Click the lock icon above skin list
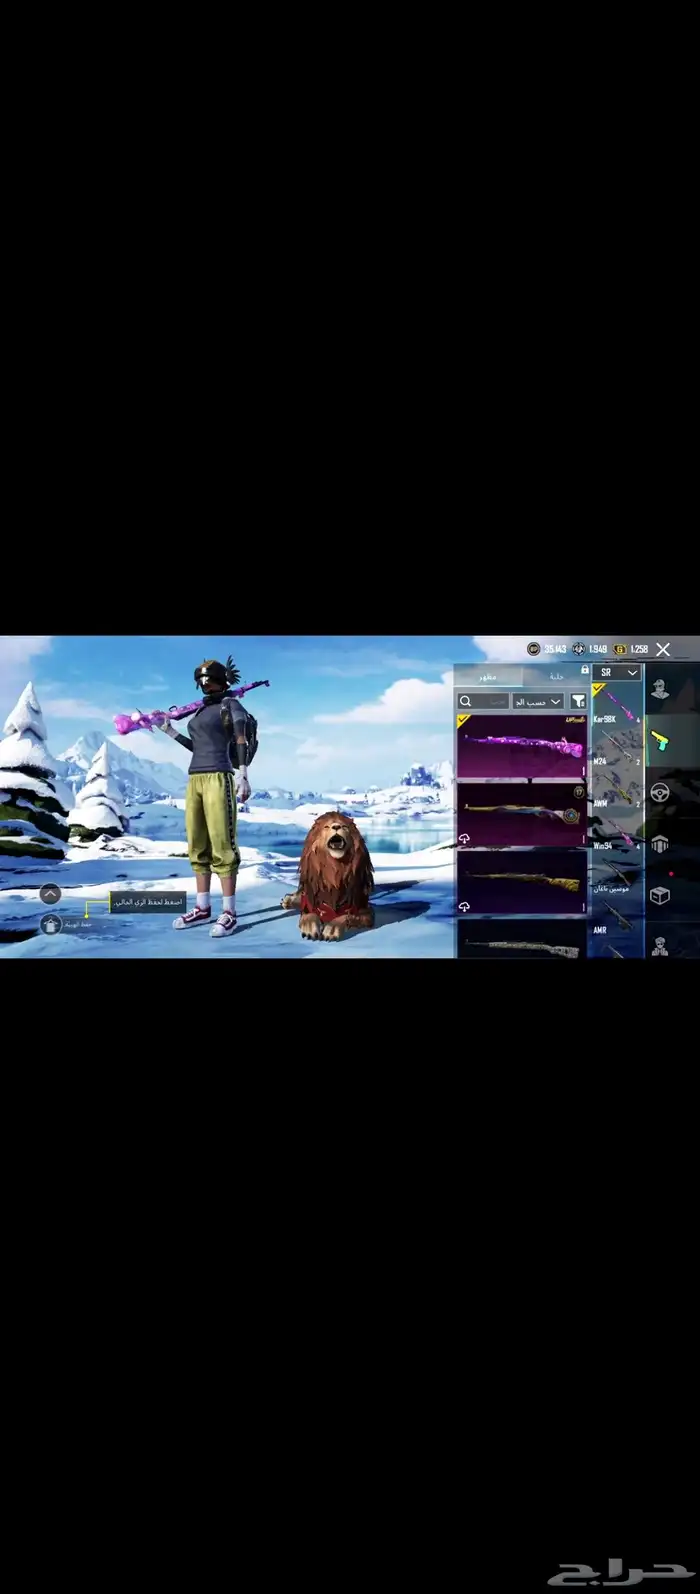Screen dimensions: 700x1594 click(x=584, y=670)
